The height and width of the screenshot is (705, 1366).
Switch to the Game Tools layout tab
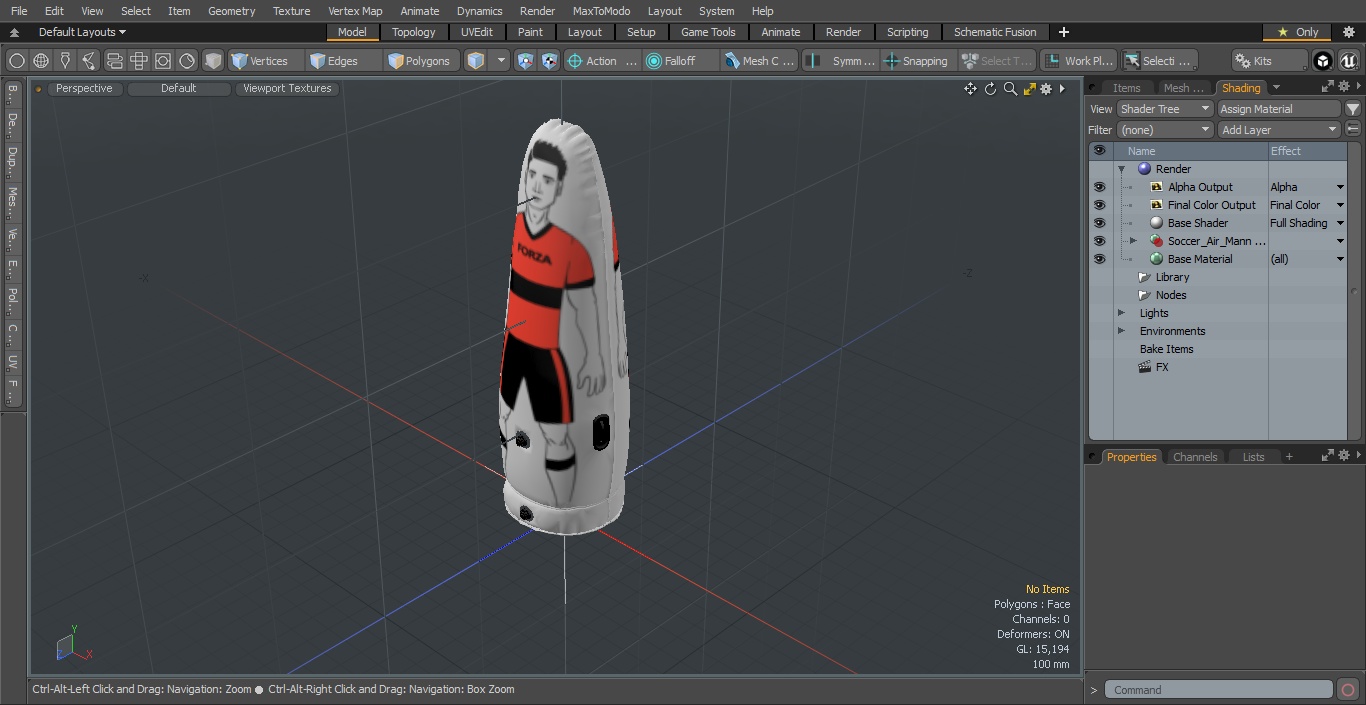coord(708,32)
